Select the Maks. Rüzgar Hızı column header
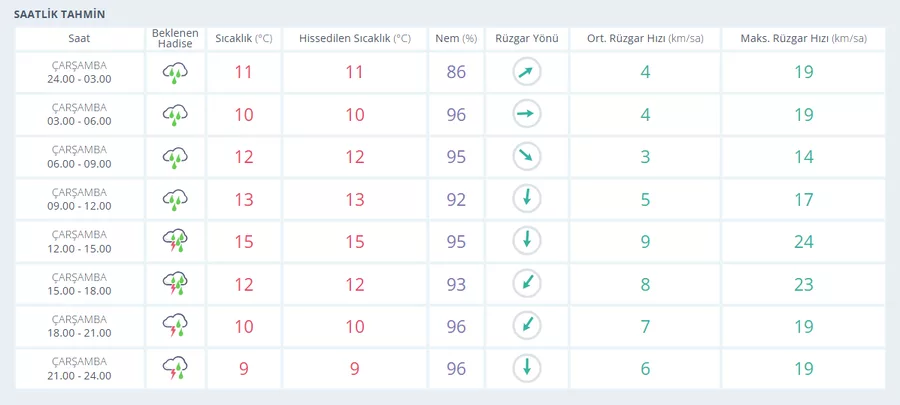 804,39
